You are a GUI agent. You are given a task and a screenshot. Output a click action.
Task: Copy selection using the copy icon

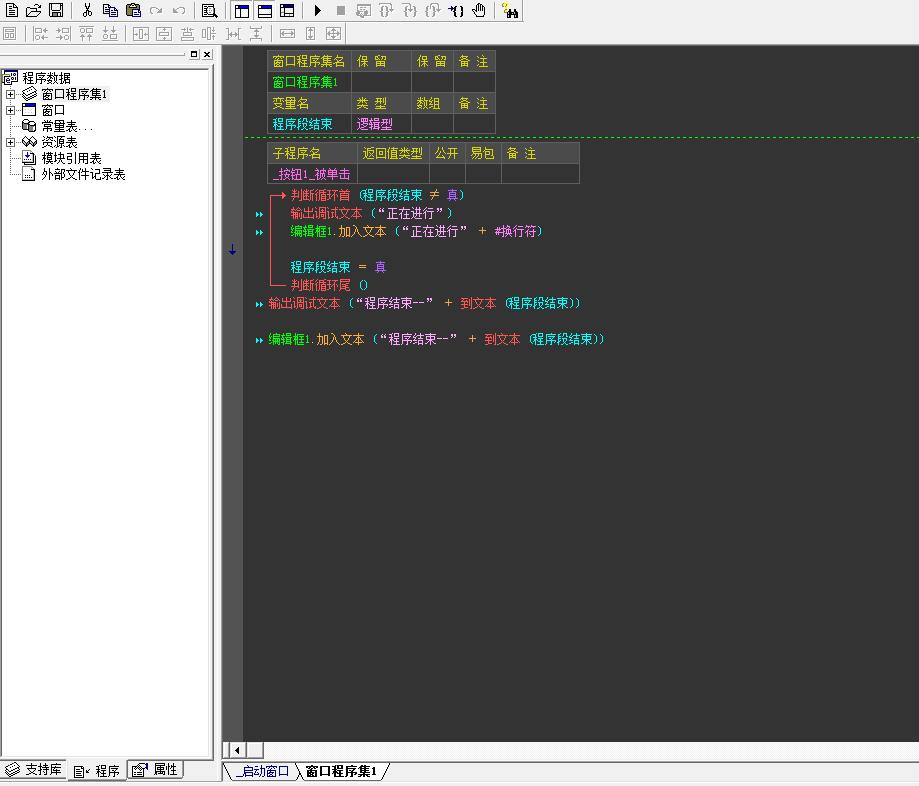[x=110, y=10]
